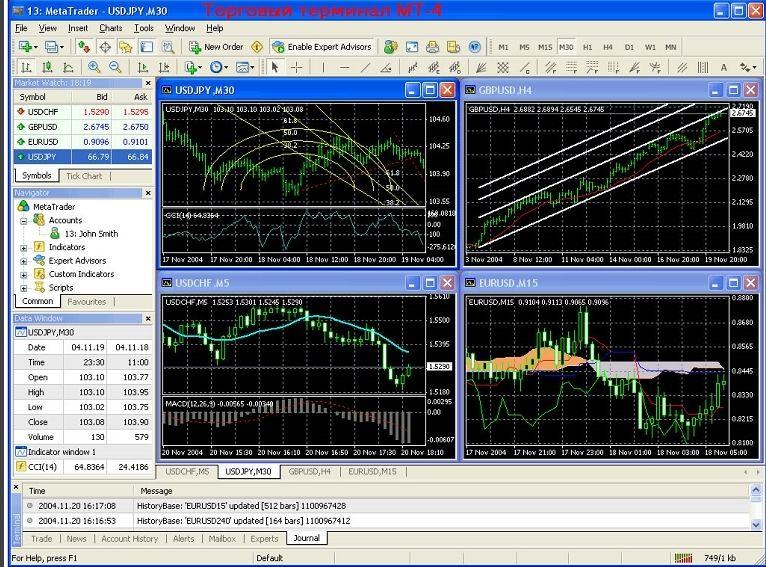The width and height of the screenshot is (766, 567).
Task: Switch timeframe to D1
Action: tap(629, 47)
